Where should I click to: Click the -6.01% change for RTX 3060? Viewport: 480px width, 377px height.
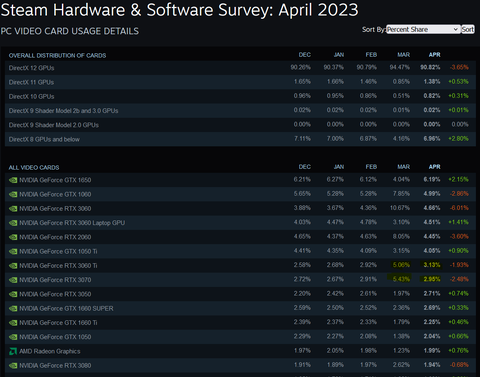click(x=459, y=208)
